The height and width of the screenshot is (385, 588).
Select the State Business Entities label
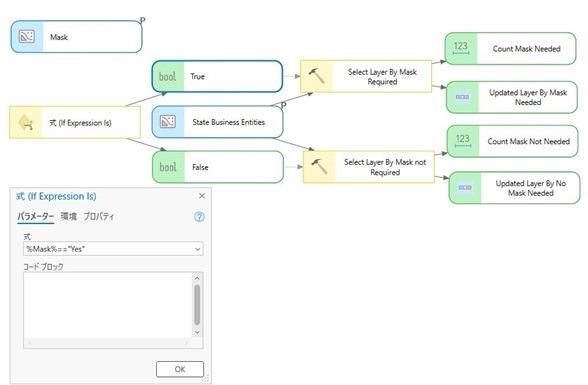pyautogui.click(x=228, y=122)
